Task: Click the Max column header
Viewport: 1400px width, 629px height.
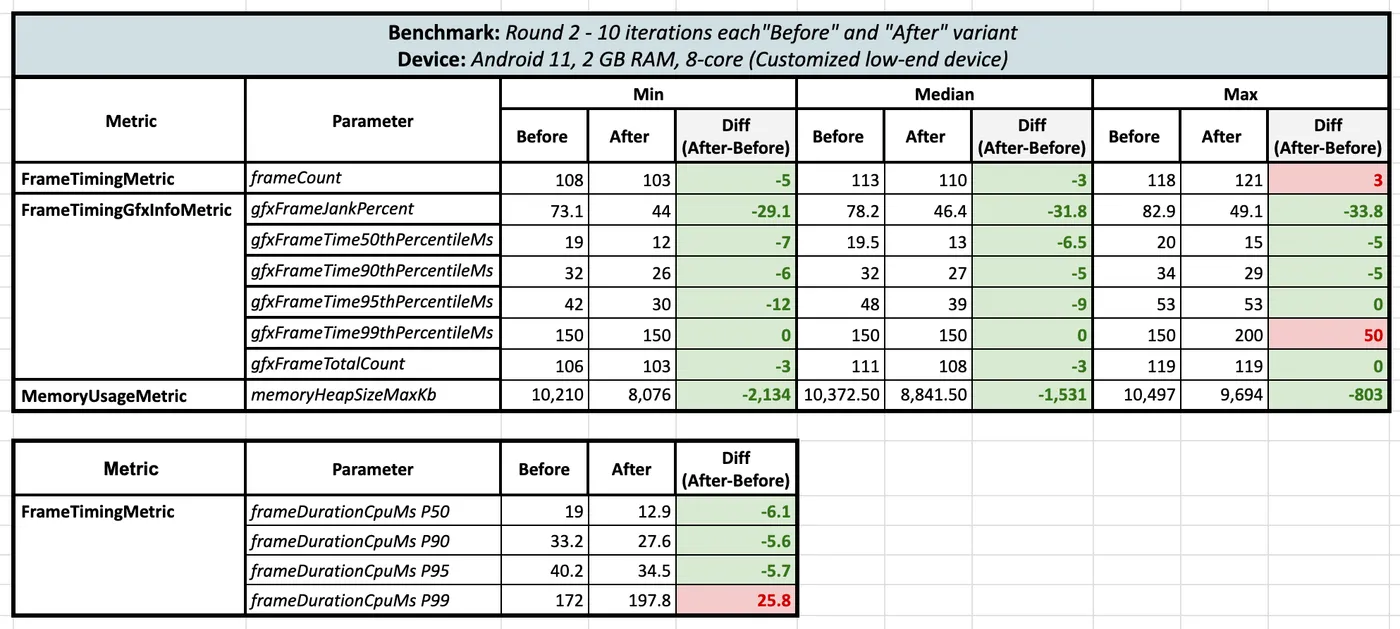Action: (x=1240, y=94)
